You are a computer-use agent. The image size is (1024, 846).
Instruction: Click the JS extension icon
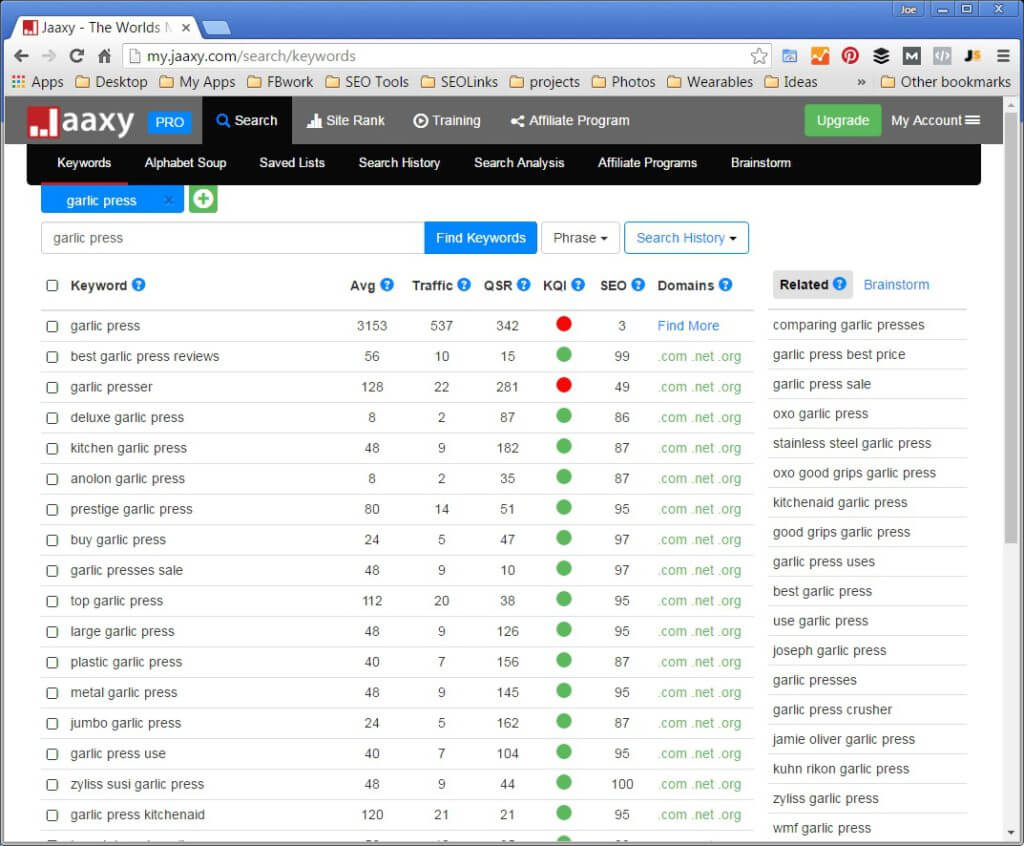[x=972, y=56]
